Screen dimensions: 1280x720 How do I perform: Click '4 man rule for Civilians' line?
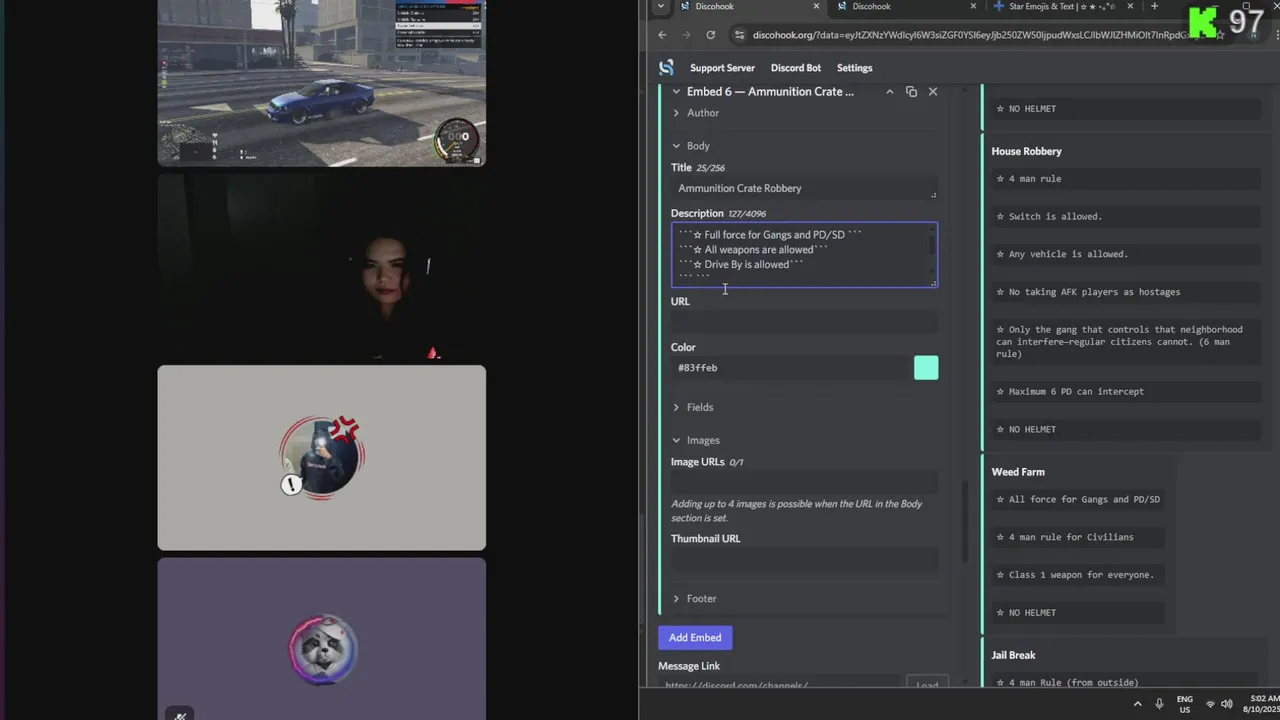pyautogui.click(x=1065, y=538)
